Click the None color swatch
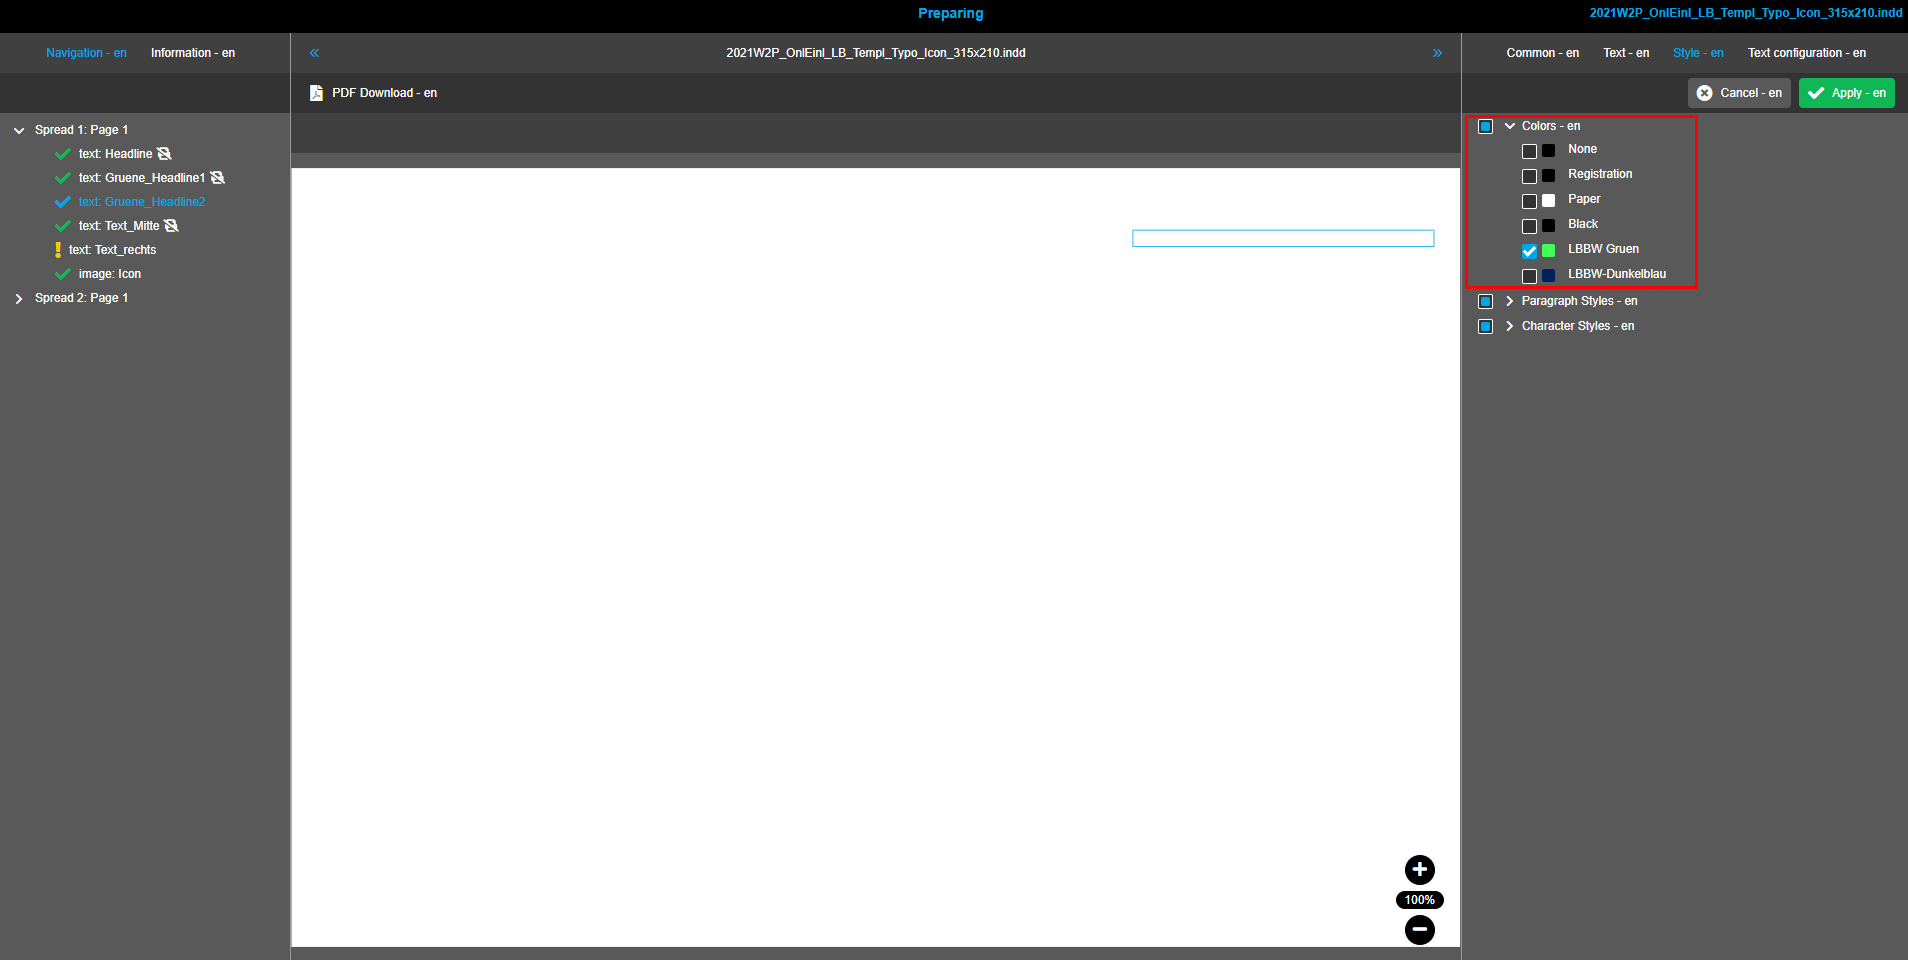Image resolution: width=1908 pixels, height=960 pixels. click(x=1548, y=150)
